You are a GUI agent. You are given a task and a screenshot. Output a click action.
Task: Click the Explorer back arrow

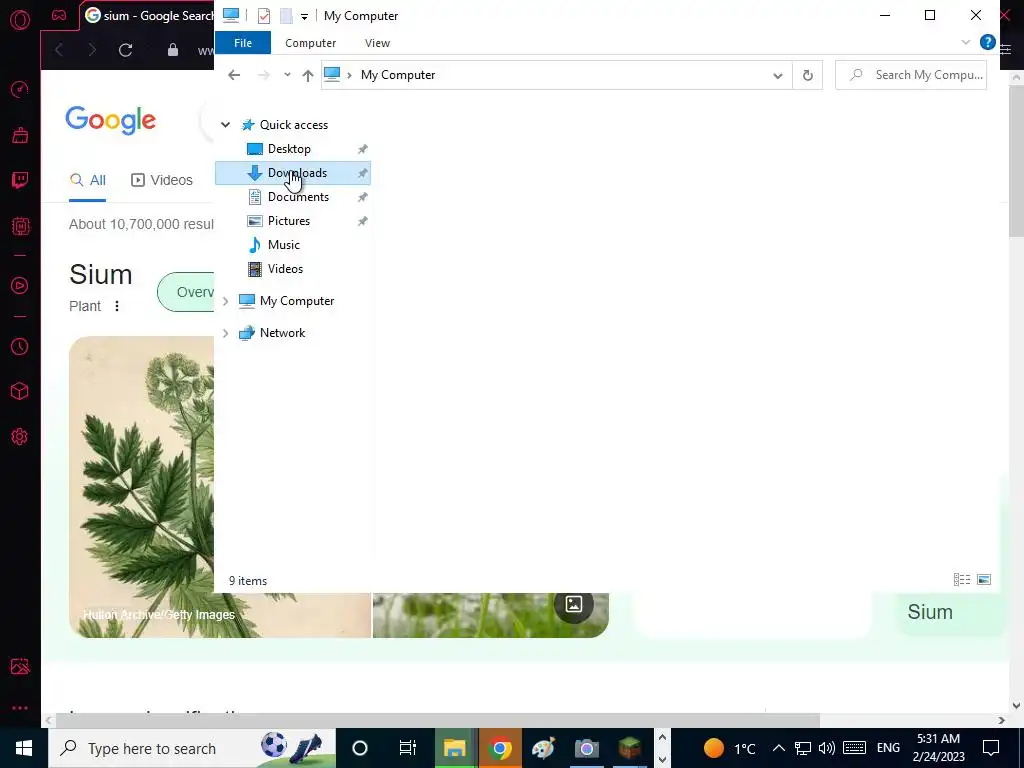pyautogui.click(x=234, y=75)
